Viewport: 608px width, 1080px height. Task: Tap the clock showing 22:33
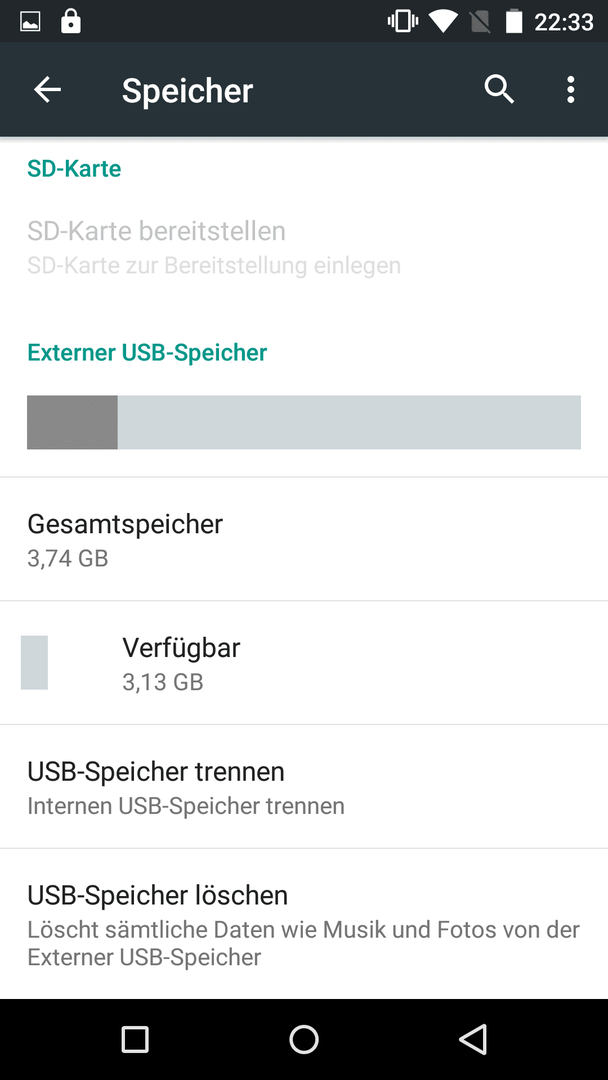pyautogui.click(x=564, y=22)
